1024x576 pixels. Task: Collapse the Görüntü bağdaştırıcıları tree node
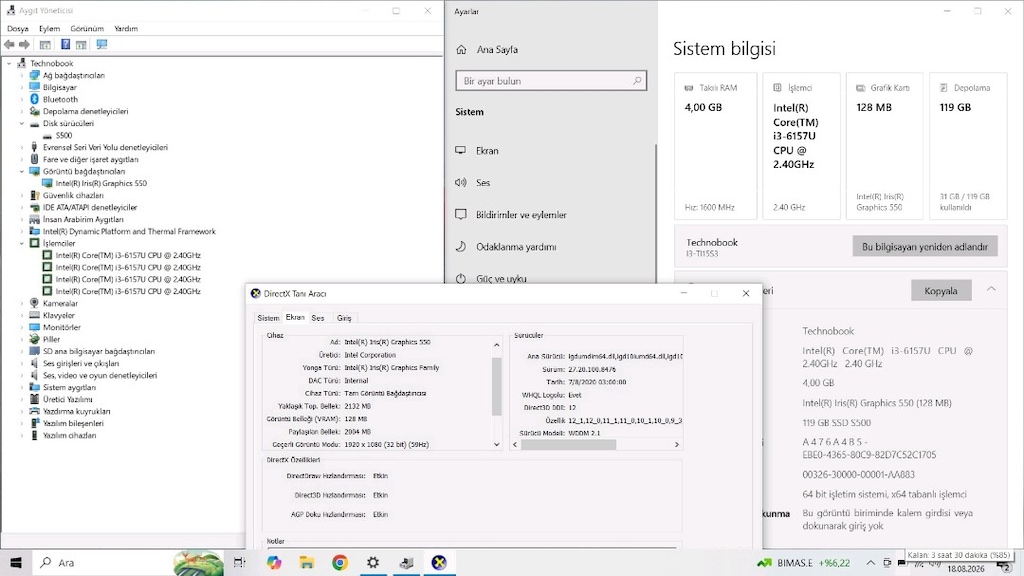22,171
